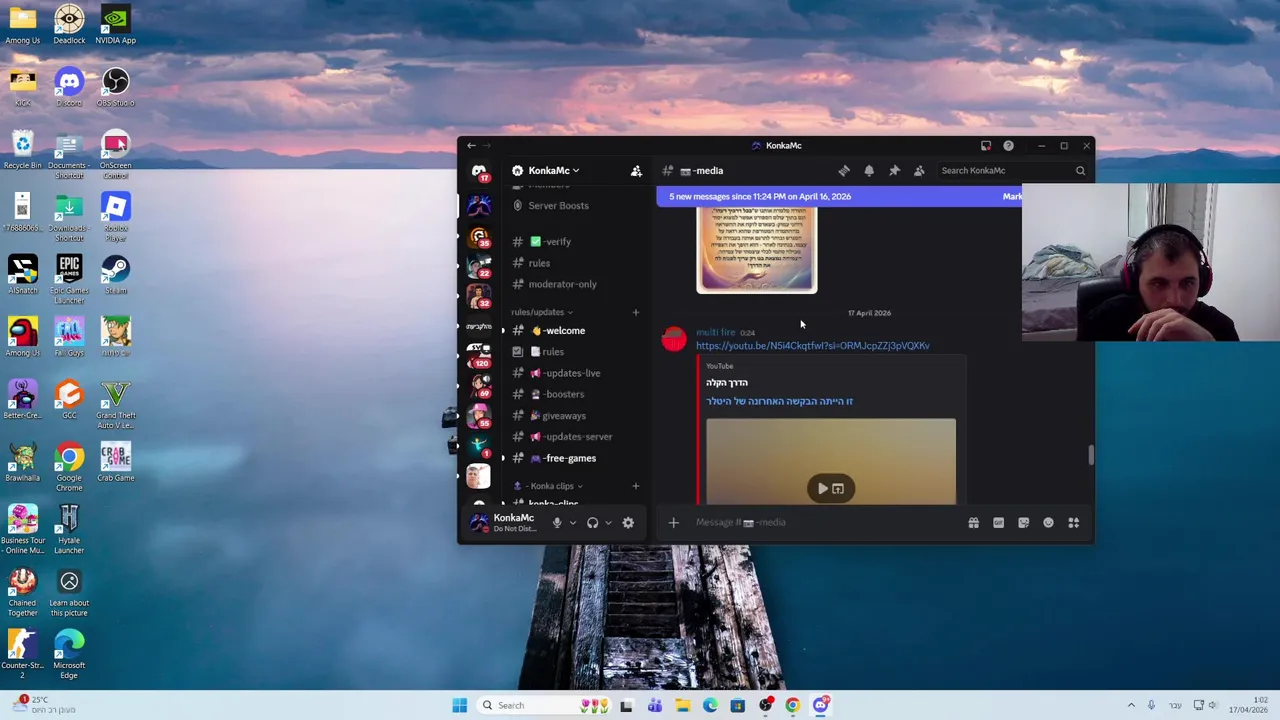
Task: Click the multi fire username
Action: coord(716,332)
